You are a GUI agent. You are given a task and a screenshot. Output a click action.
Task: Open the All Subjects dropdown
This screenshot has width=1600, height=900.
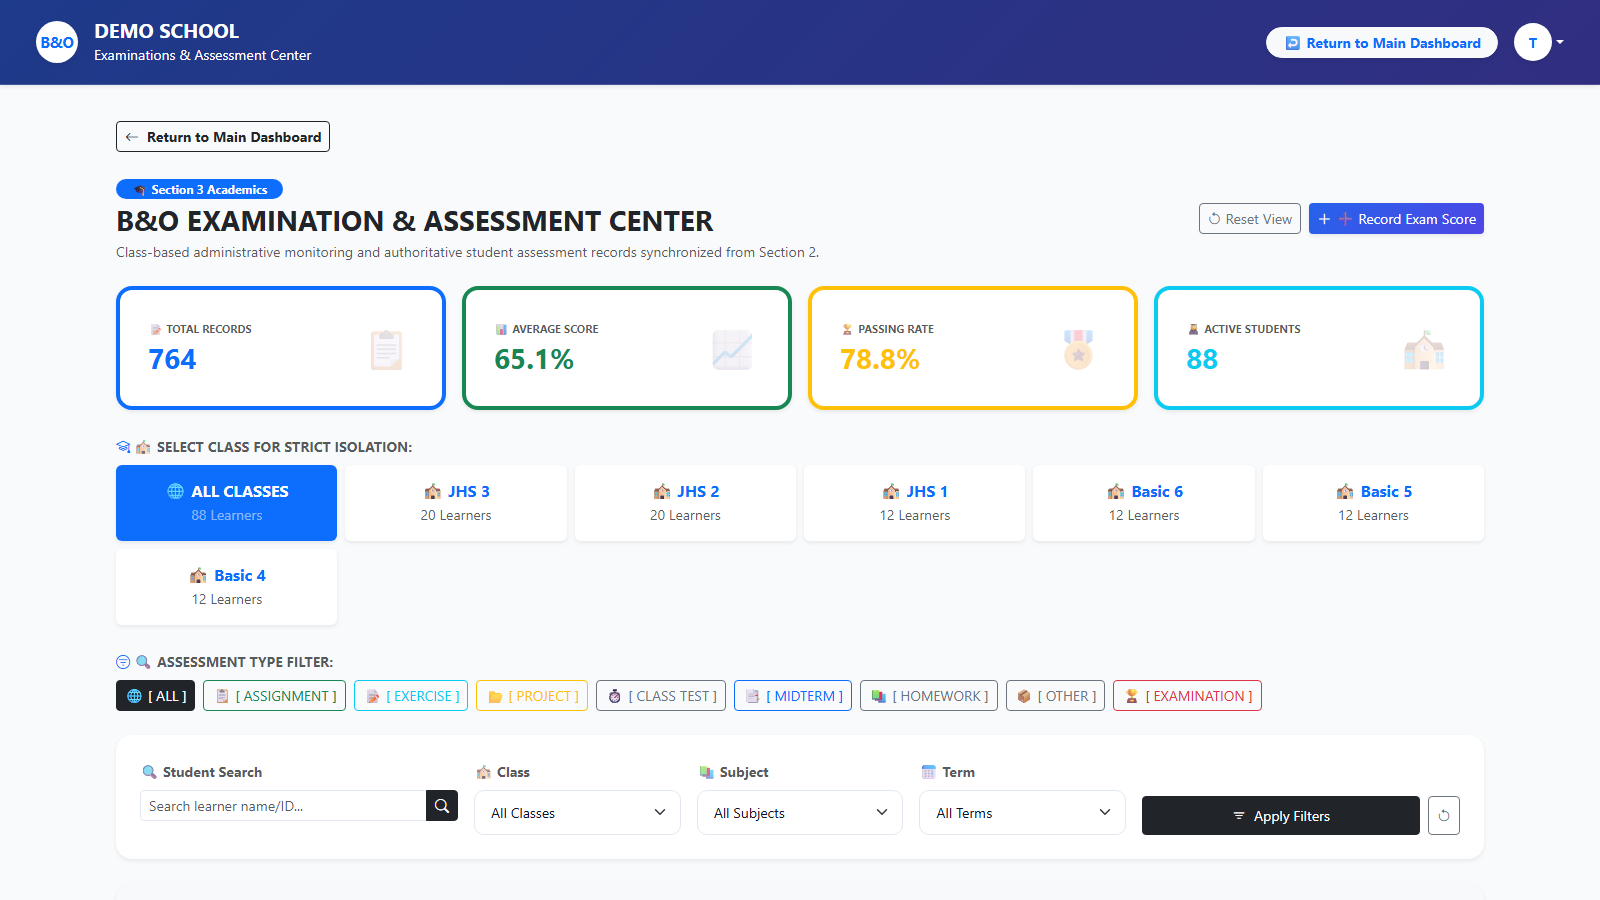[800, 813]
